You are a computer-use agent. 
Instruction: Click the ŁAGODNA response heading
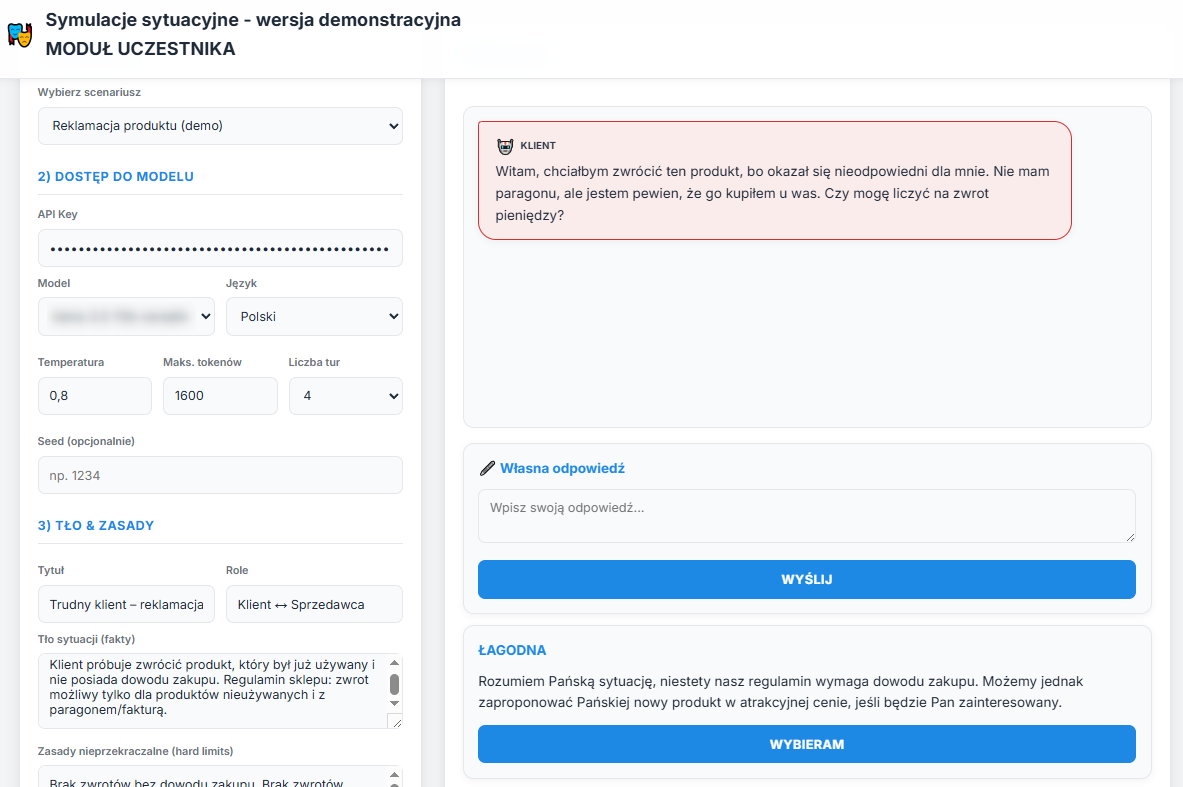point(512,650)
